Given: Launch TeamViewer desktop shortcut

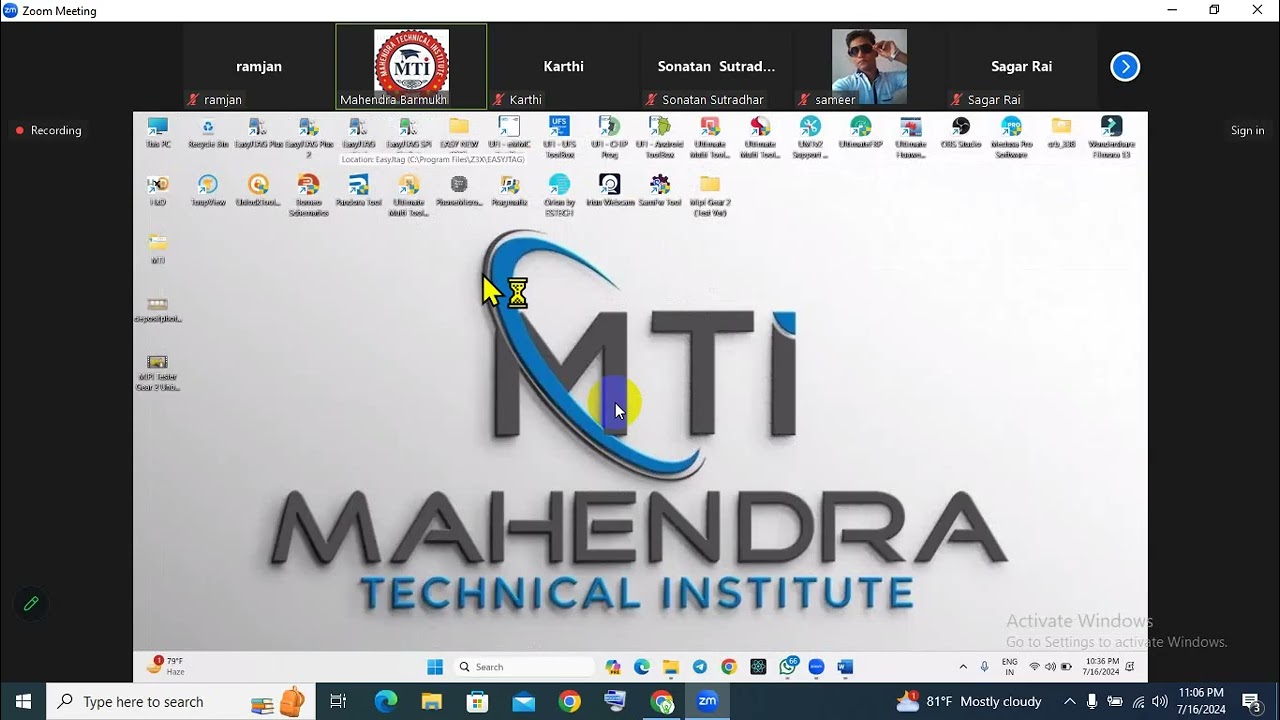Looking at the screenshot, I should (x=208, y=191).
